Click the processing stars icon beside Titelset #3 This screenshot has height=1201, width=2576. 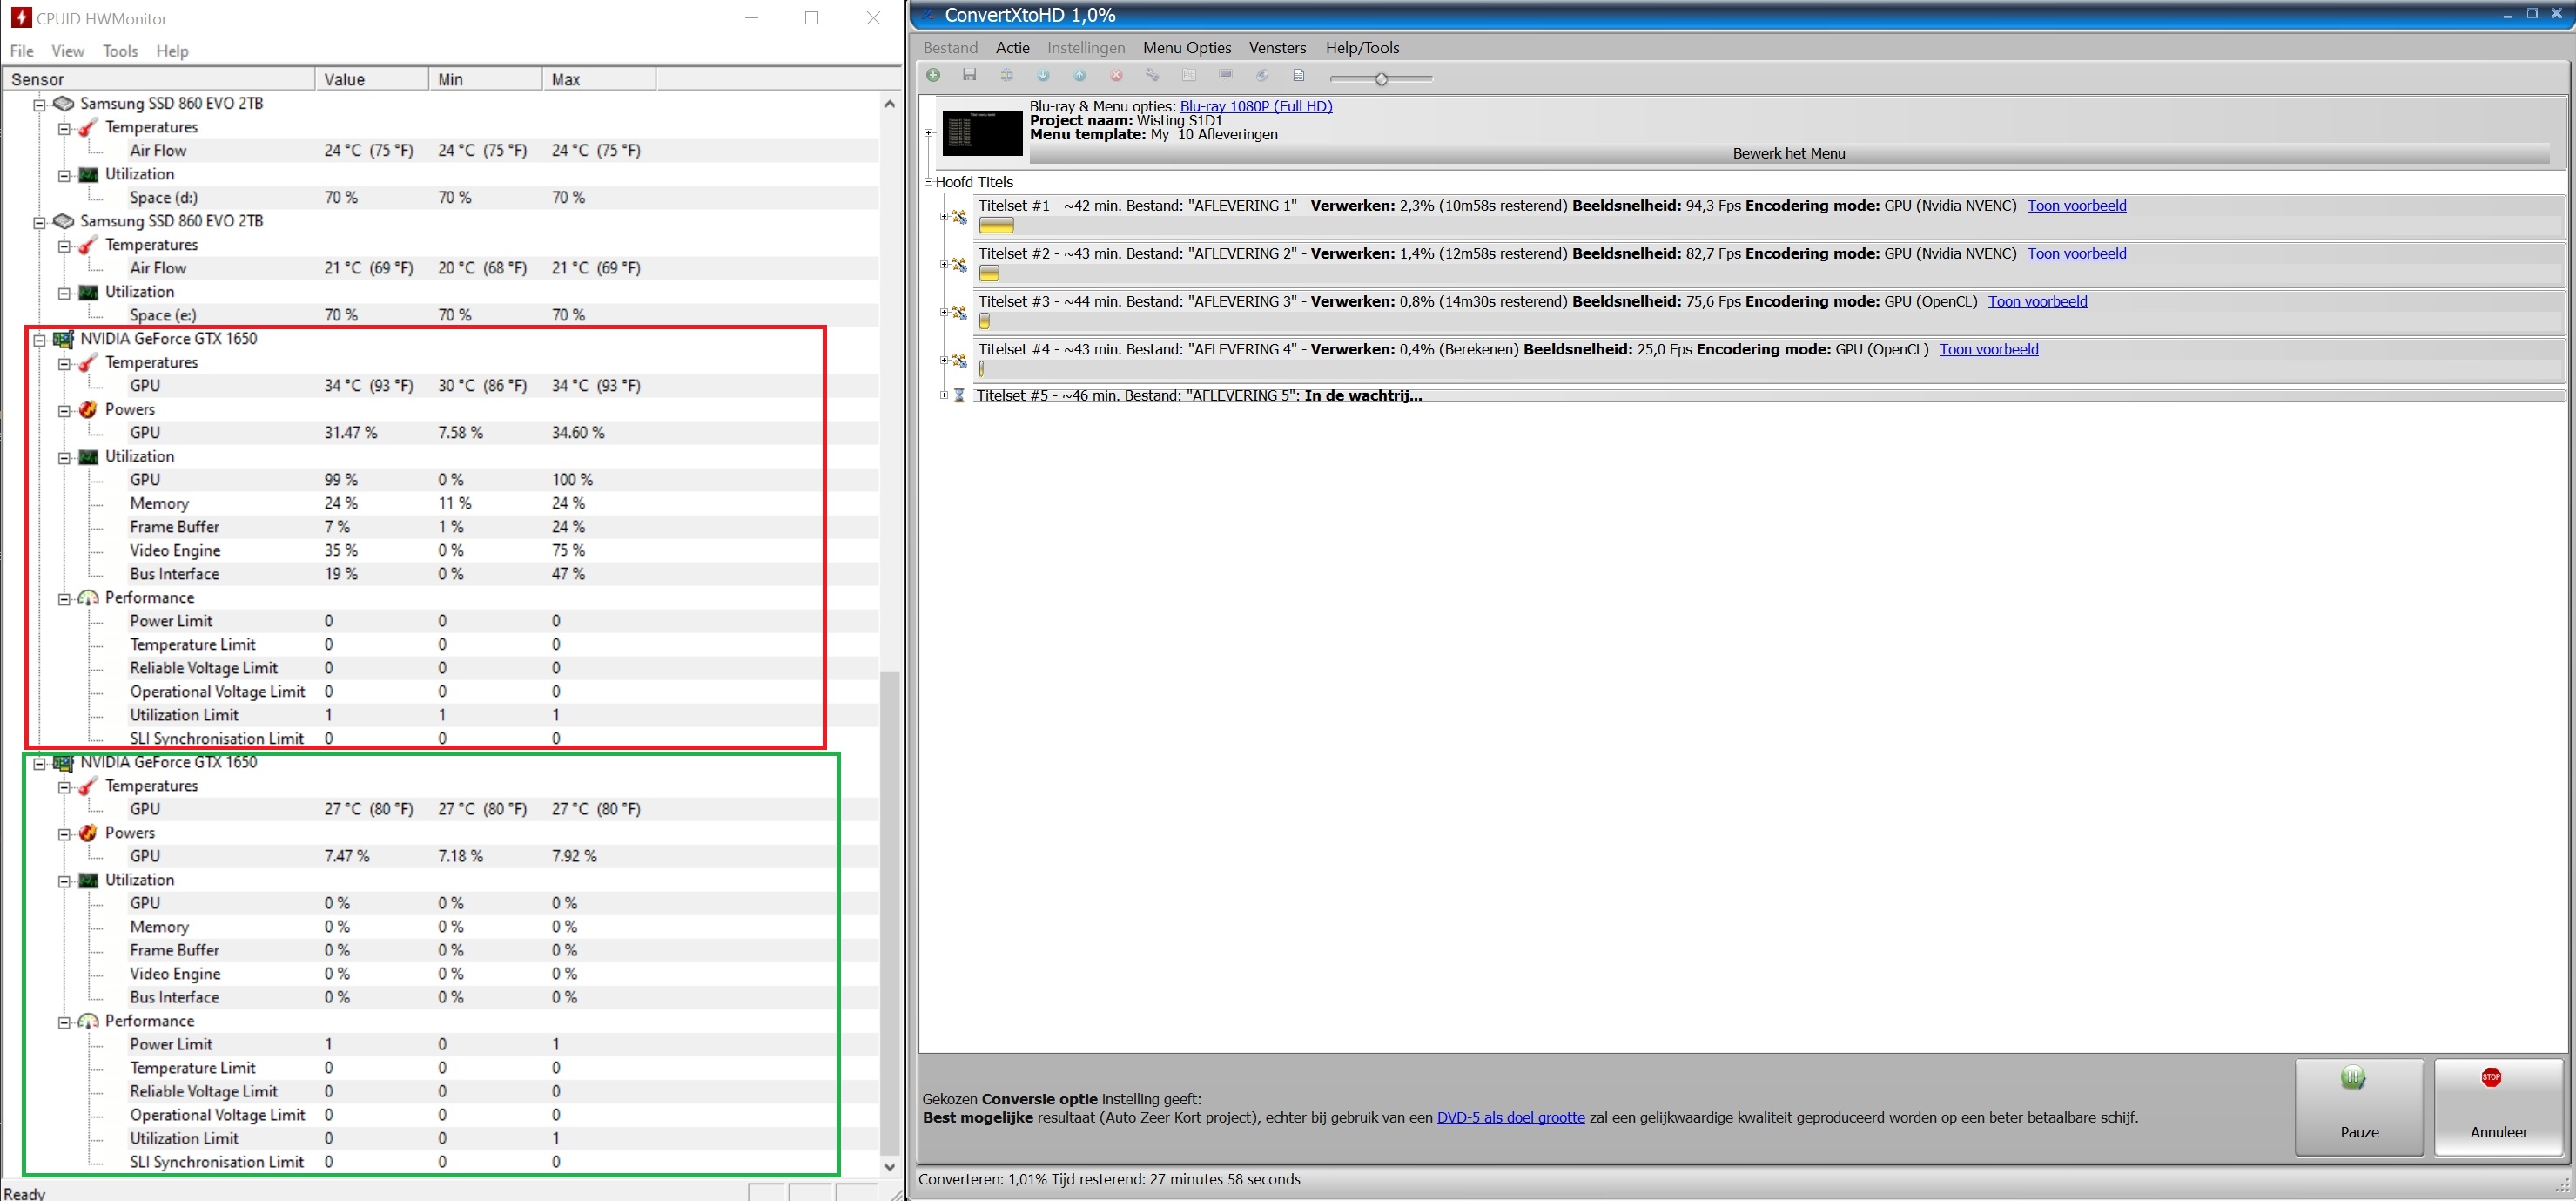point(959,312)
